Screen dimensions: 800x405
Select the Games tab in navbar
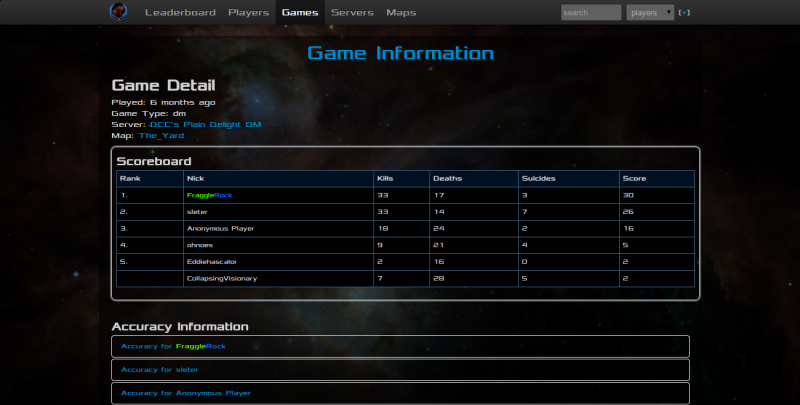point(300,13)
